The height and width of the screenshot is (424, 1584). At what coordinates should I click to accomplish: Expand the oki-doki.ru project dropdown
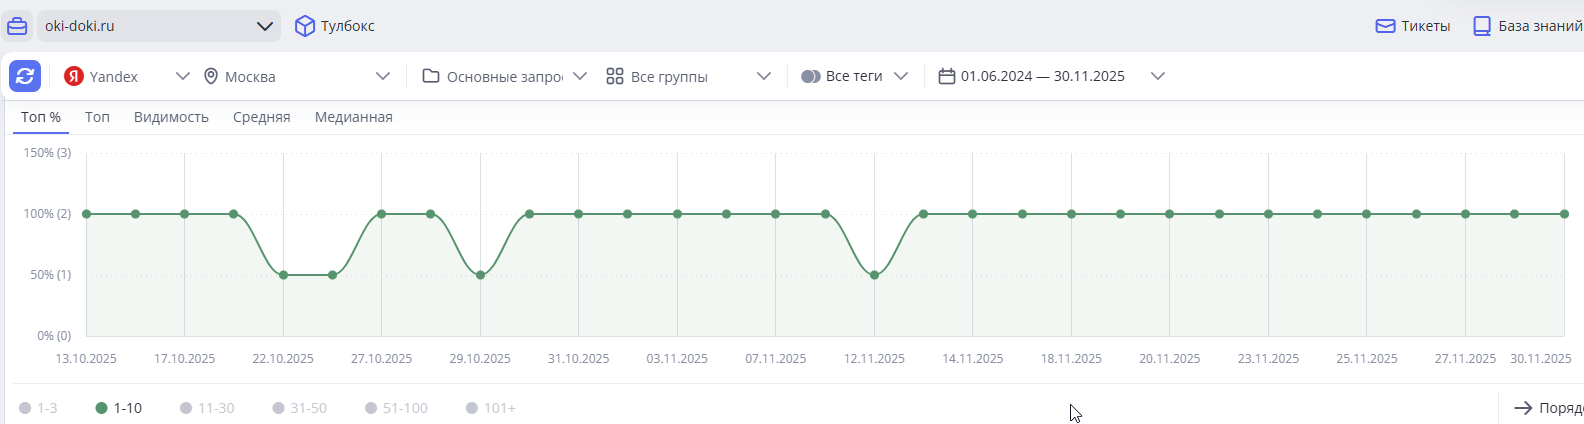click(265, 26)
